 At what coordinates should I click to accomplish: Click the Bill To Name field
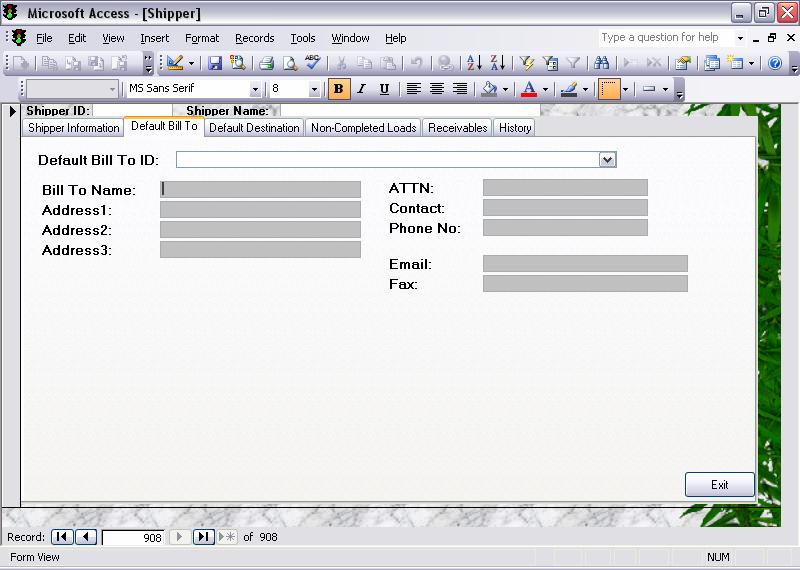260,189
